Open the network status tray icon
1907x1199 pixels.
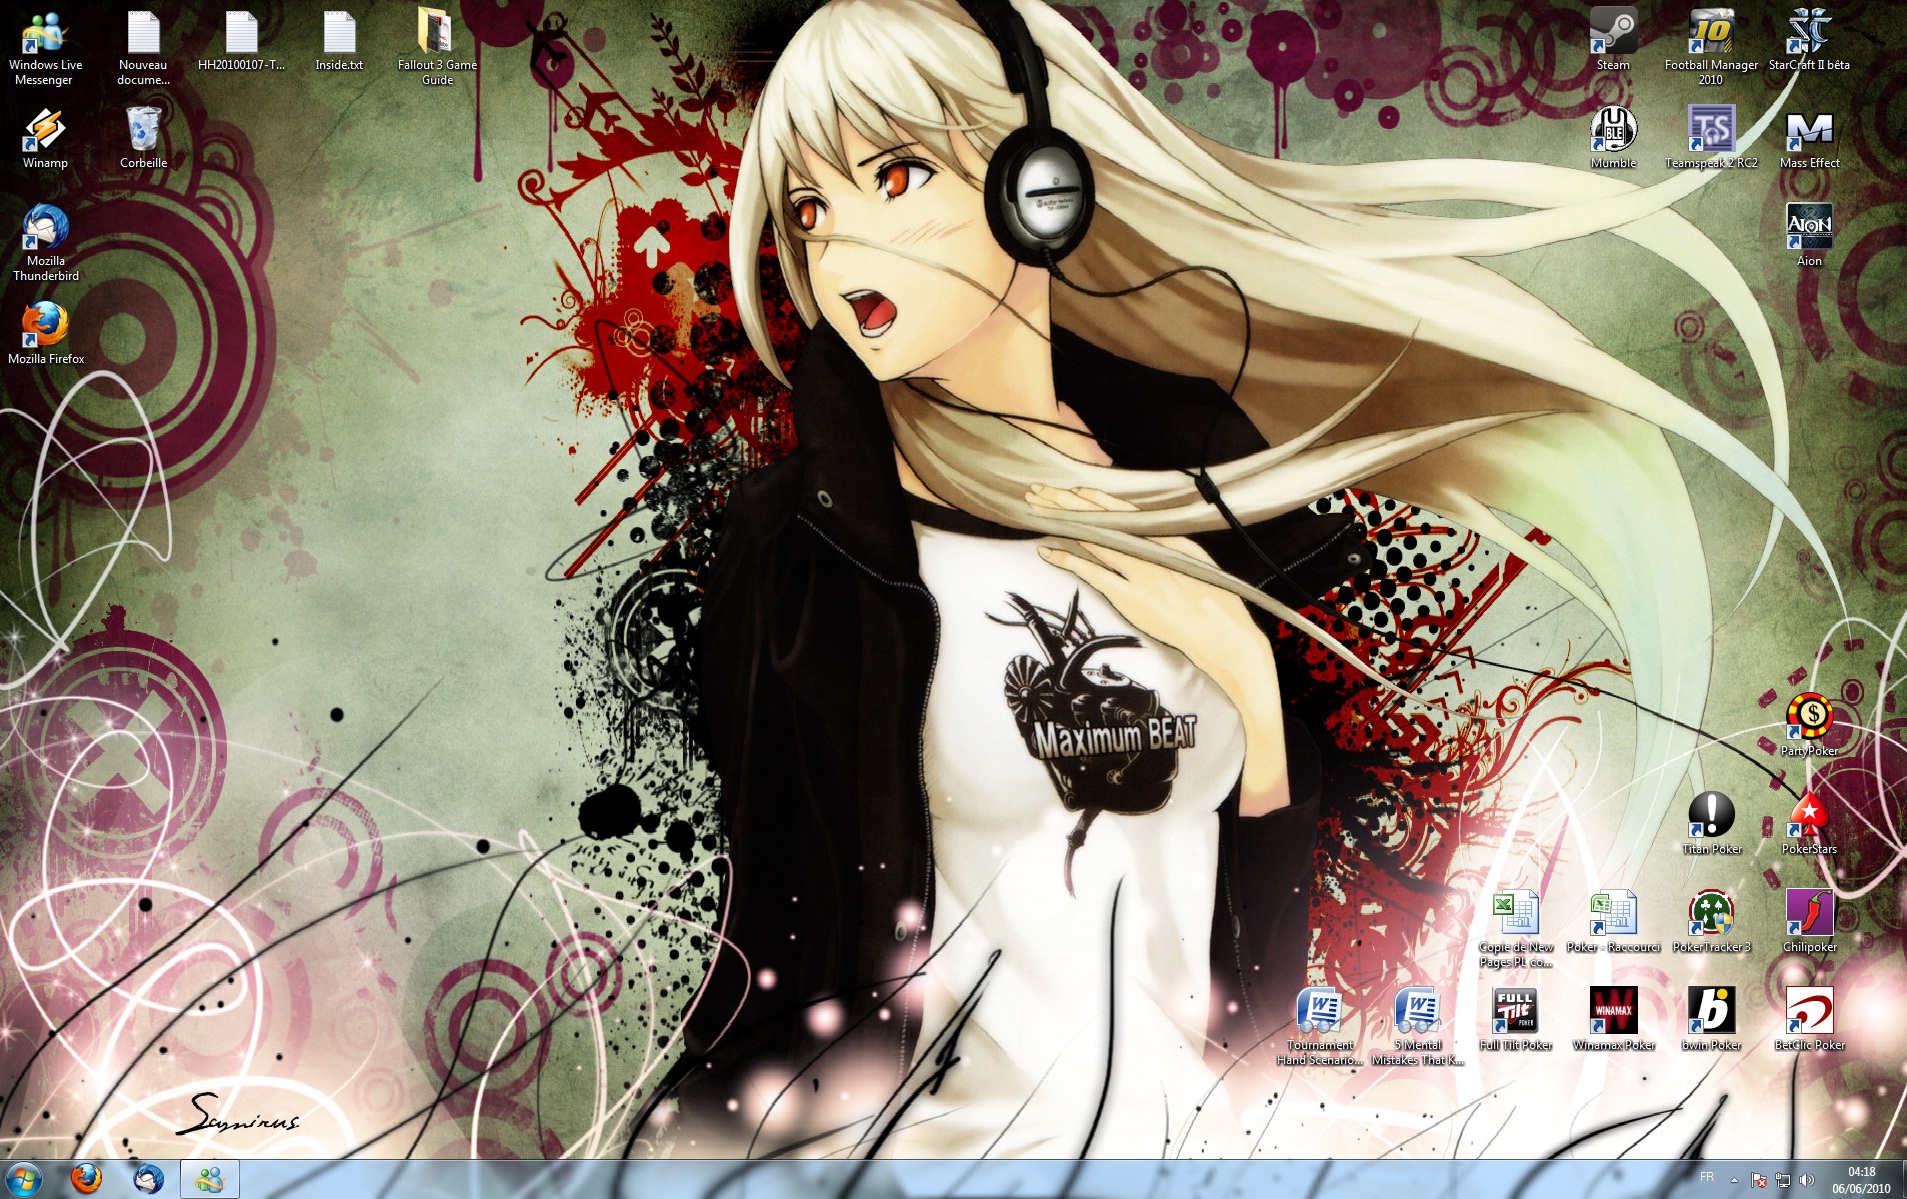(x=1783, y=1180)
